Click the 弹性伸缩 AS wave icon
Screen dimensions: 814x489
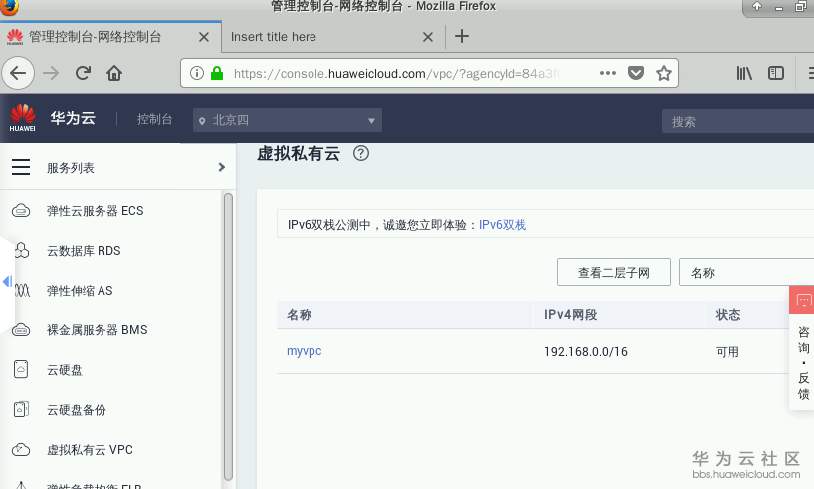coord(22,290)
